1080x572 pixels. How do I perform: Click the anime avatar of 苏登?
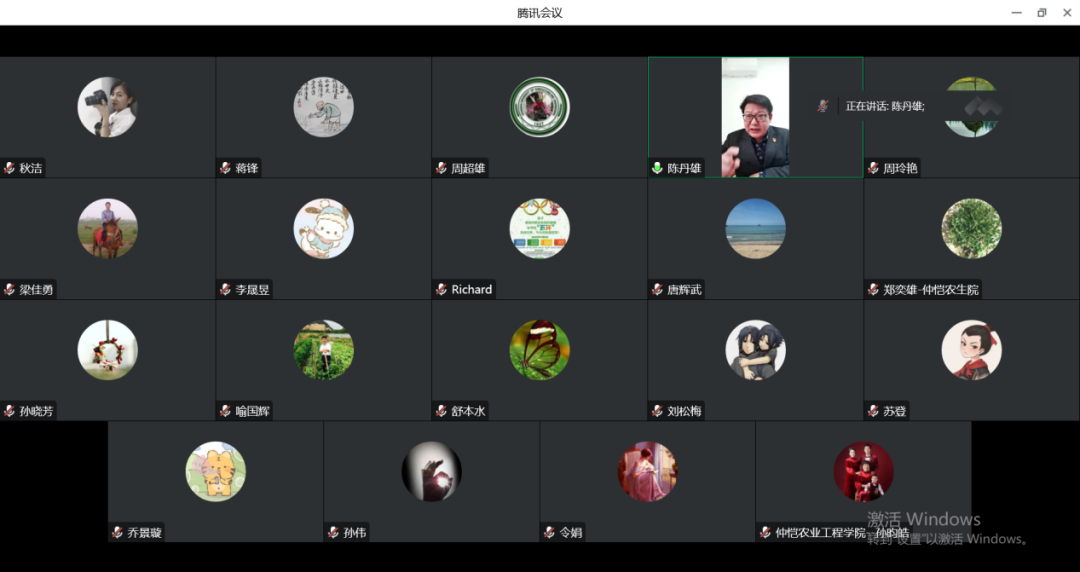tap(971, 350)
